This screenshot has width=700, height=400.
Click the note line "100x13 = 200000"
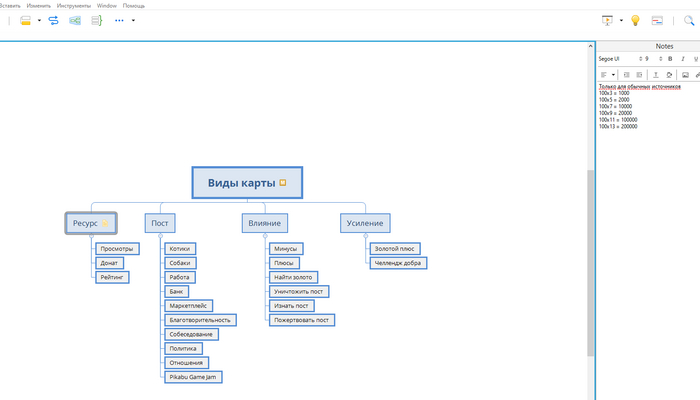coord(618,126)
